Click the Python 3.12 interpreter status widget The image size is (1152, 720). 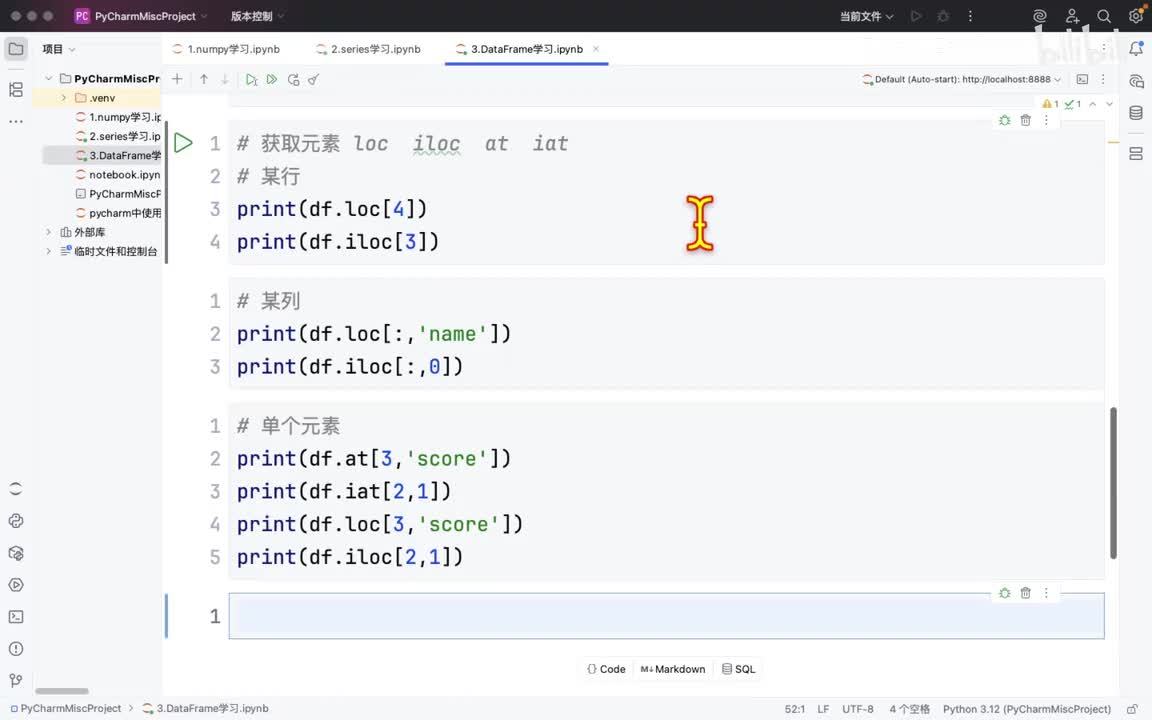[1026, 709]
